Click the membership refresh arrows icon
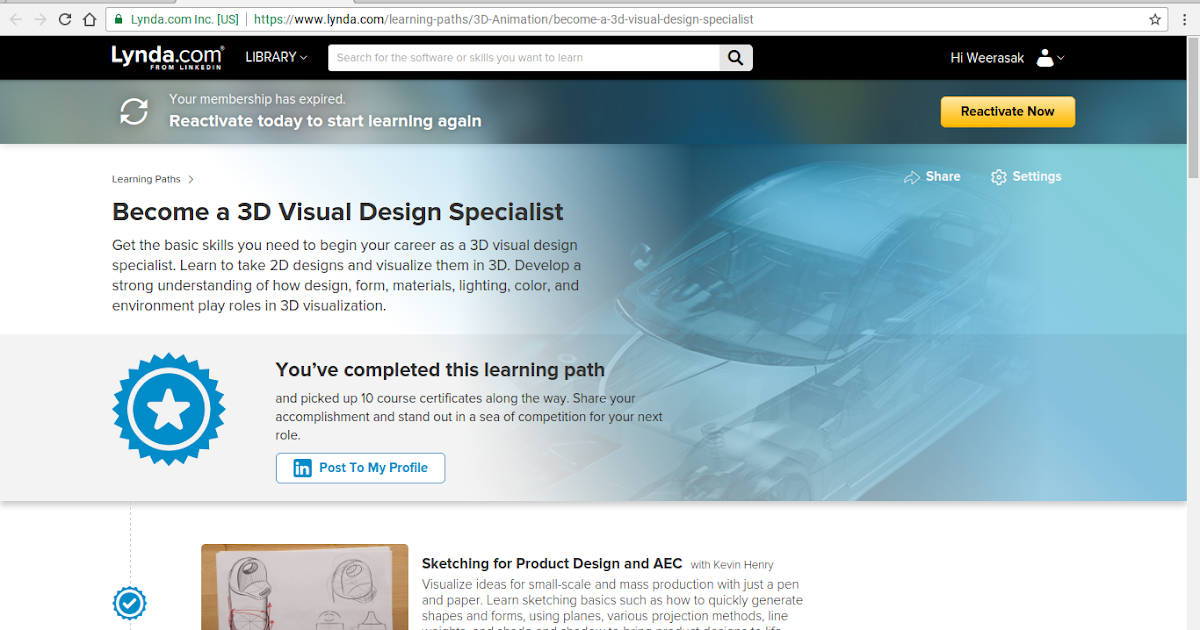 (134, 112)
